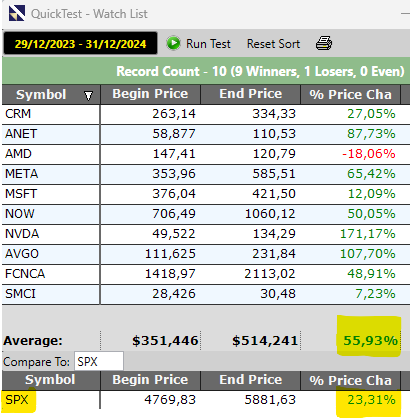410x420 pixels.
Task: Click NVDA change value 171,17%
Action: (368, 234)
